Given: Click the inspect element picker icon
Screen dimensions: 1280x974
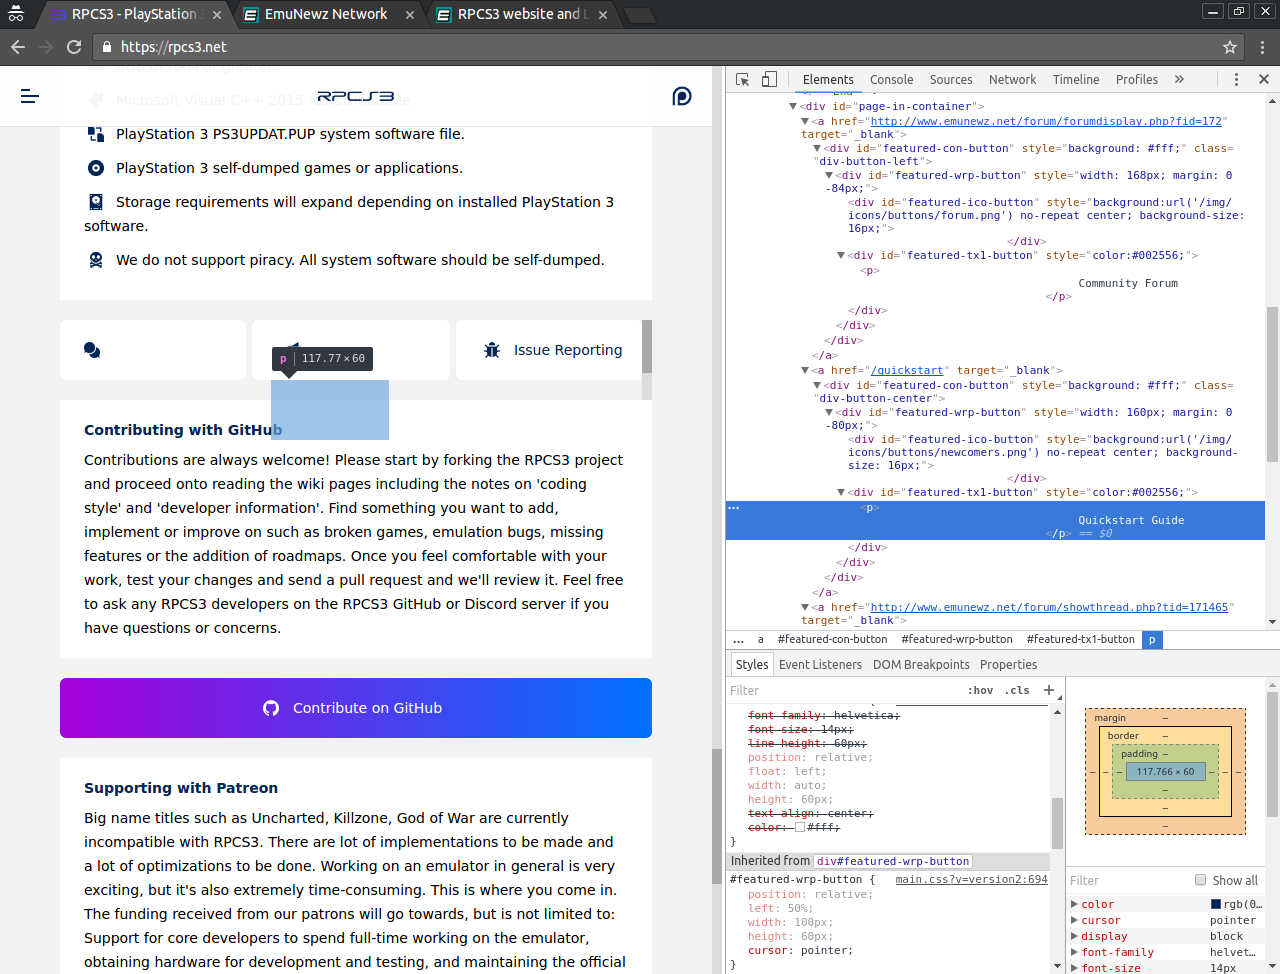Looking at the screenshot, I should coord(742,80).
